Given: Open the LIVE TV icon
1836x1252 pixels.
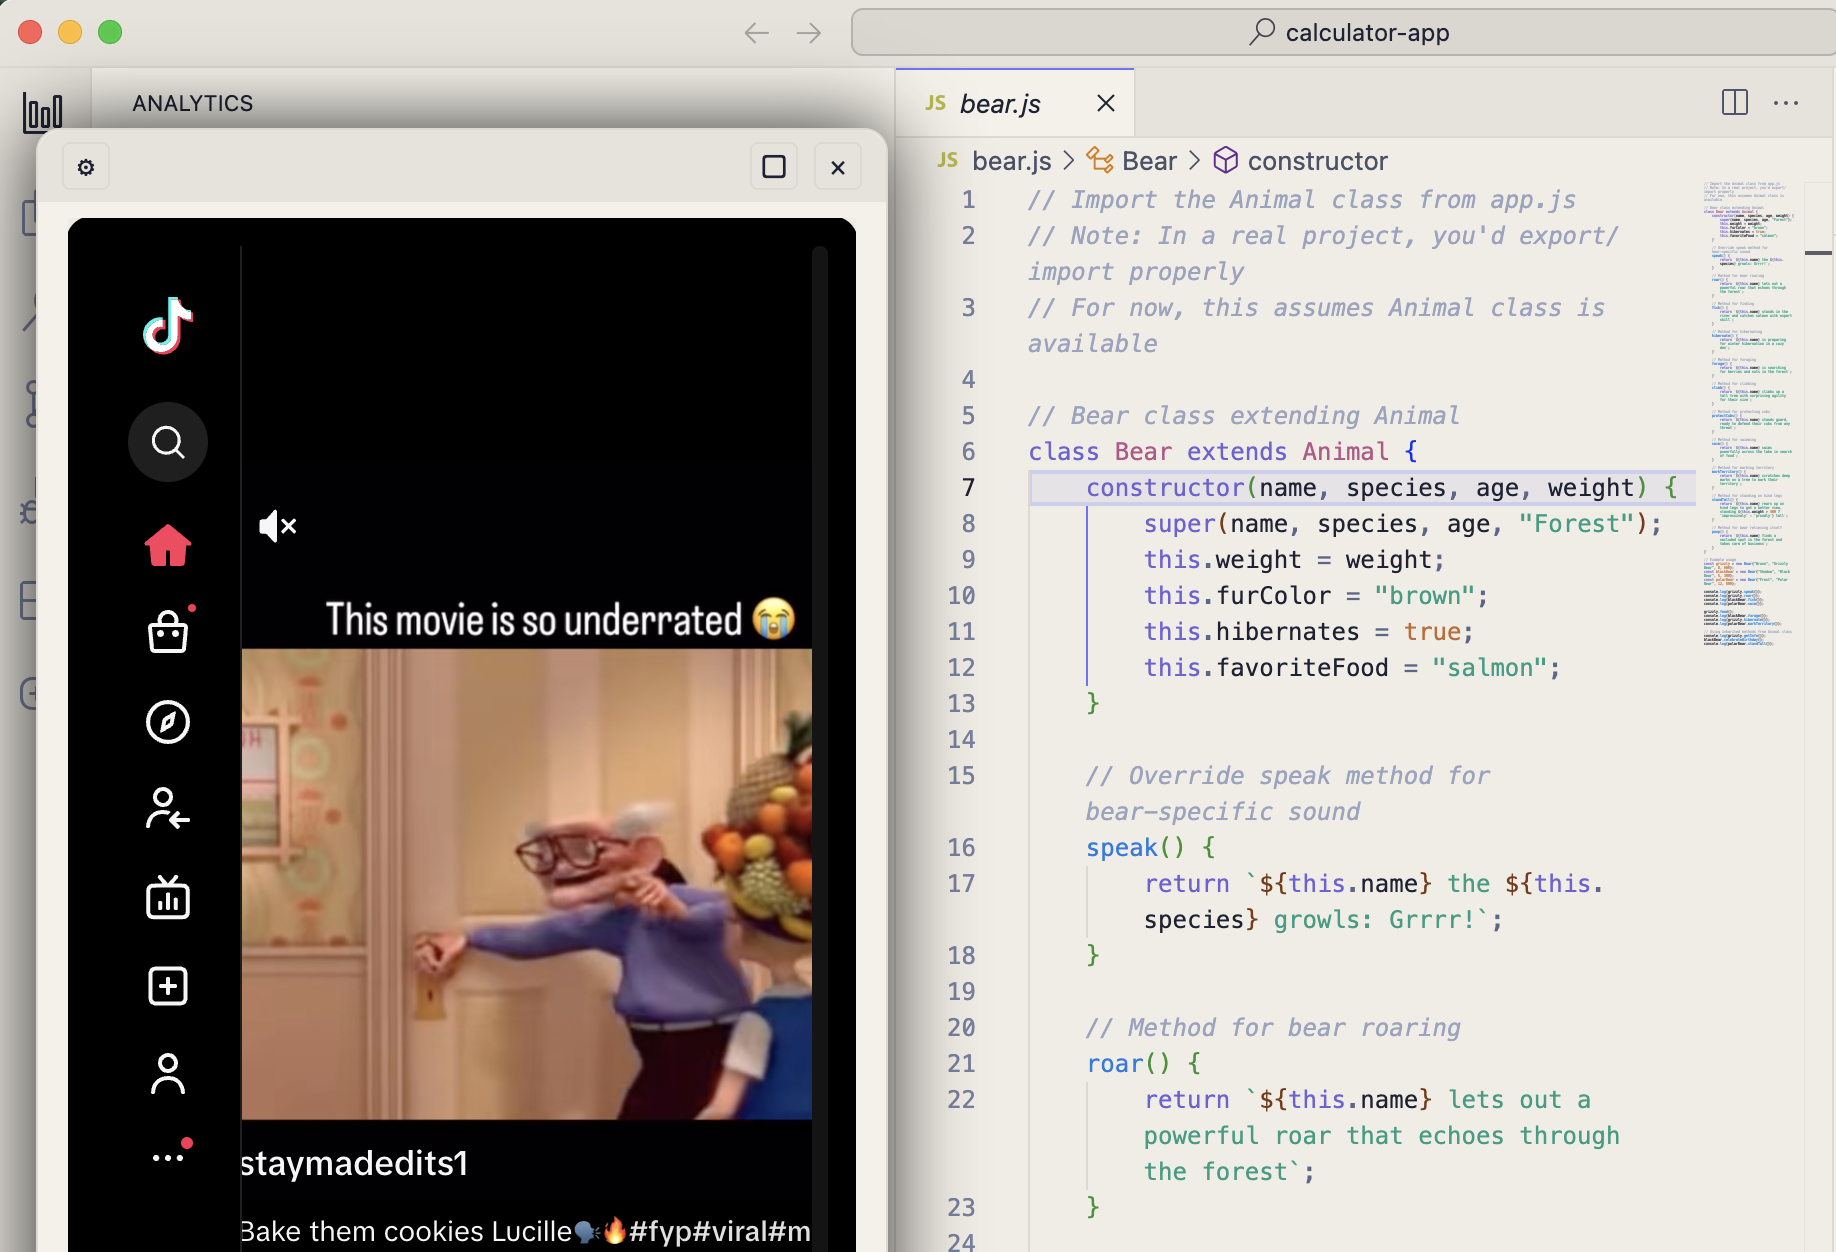Looking at the screenshot, I should click(x=168, y=897).
